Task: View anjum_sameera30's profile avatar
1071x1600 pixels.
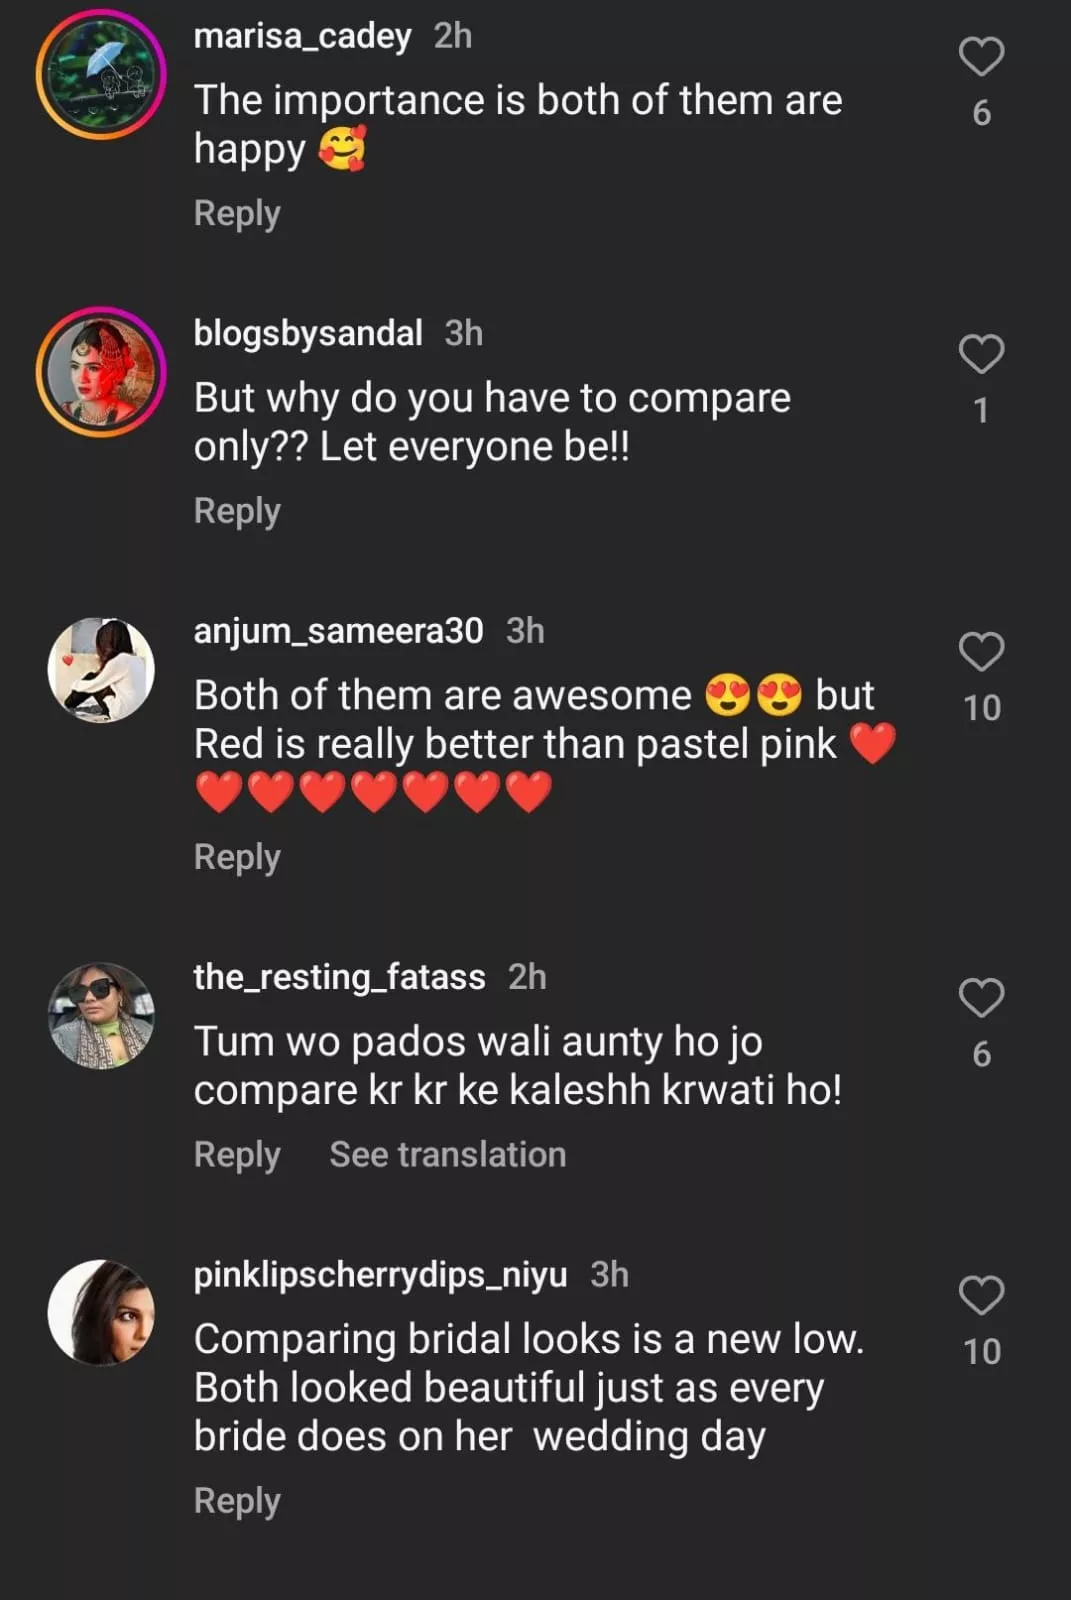Action: (101, 669)
